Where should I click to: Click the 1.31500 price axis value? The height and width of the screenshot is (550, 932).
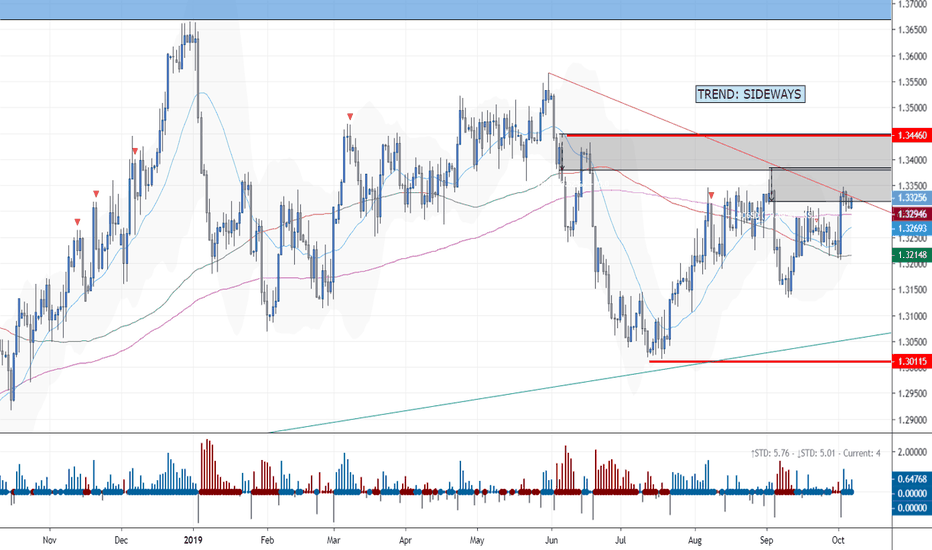click(x=912, y=290)
